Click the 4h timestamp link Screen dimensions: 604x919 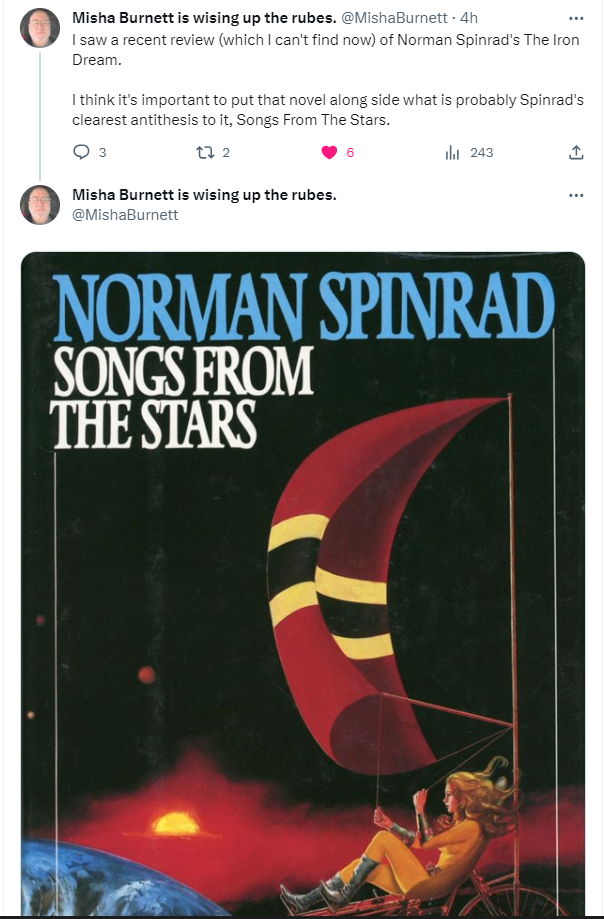coord(469,18)
